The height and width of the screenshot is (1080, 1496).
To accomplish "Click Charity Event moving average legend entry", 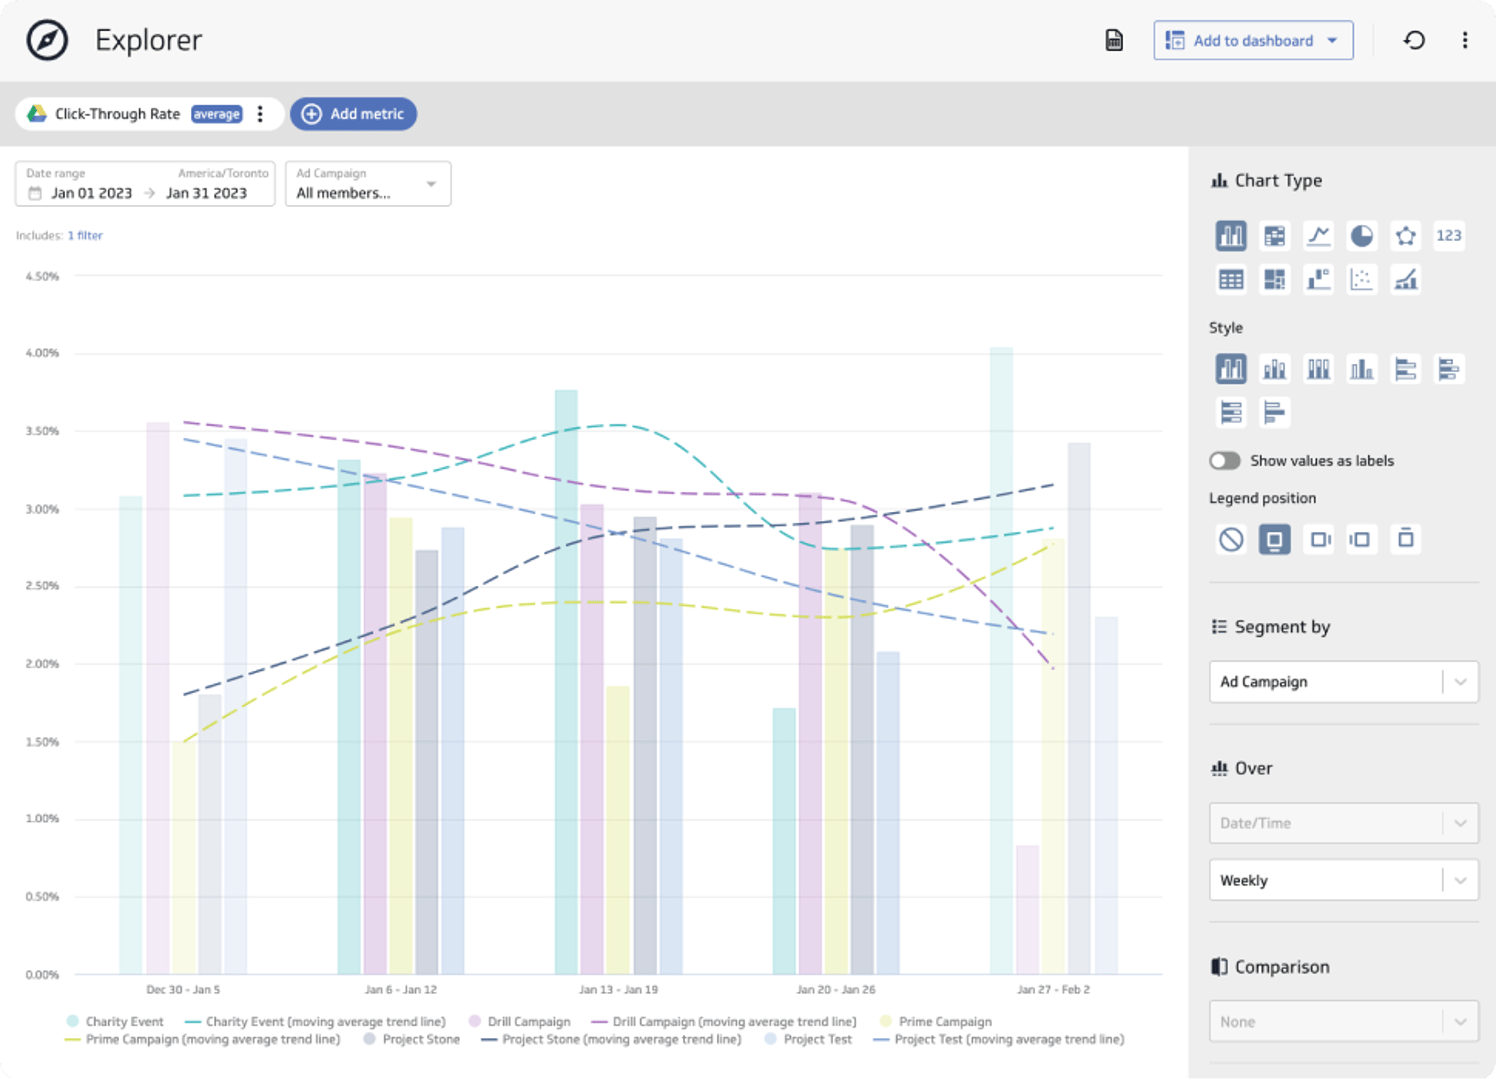I will pos(315,1022).
